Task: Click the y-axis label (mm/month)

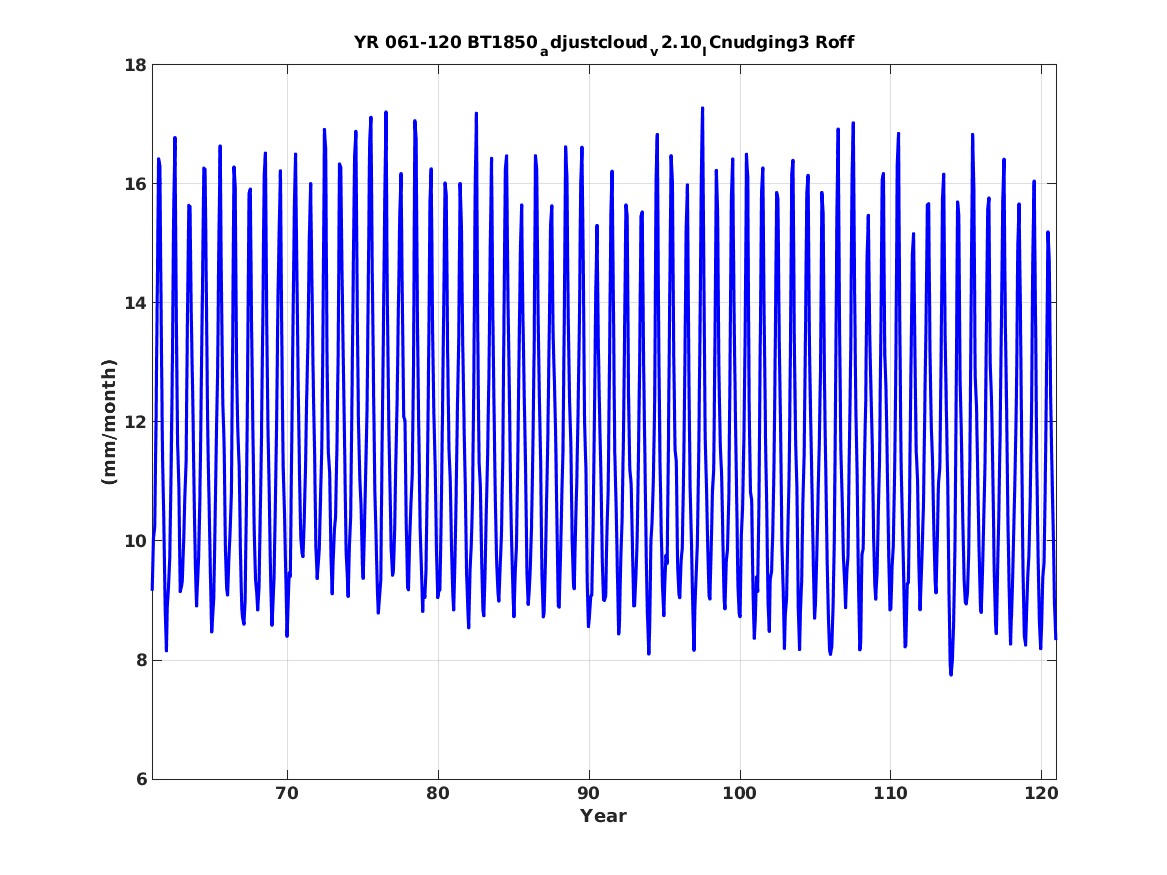Action: point(109,422)
